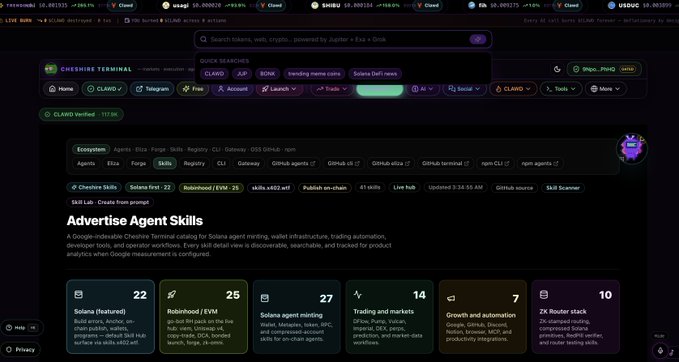Click the Clawd button beside fih

[567, 6]
